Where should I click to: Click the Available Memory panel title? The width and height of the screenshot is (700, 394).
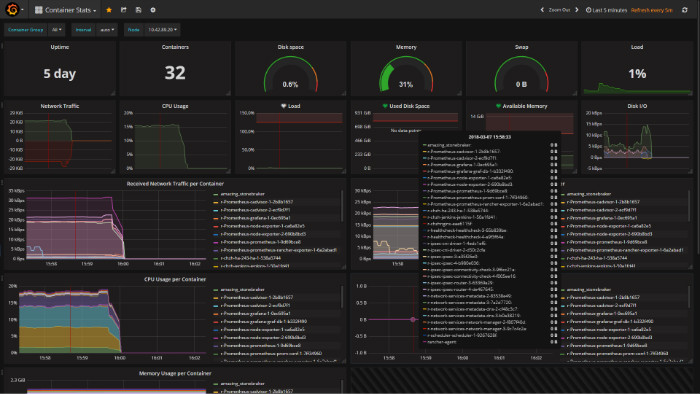[525, 106]
